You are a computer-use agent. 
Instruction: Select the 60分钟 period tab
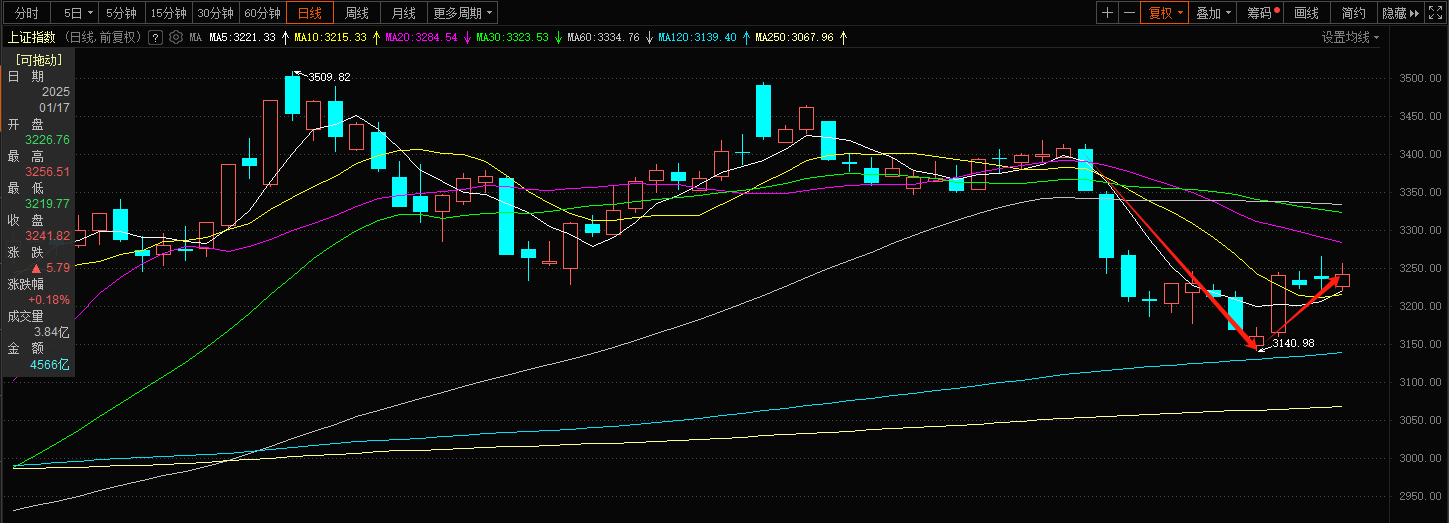[x=262, y=13]
